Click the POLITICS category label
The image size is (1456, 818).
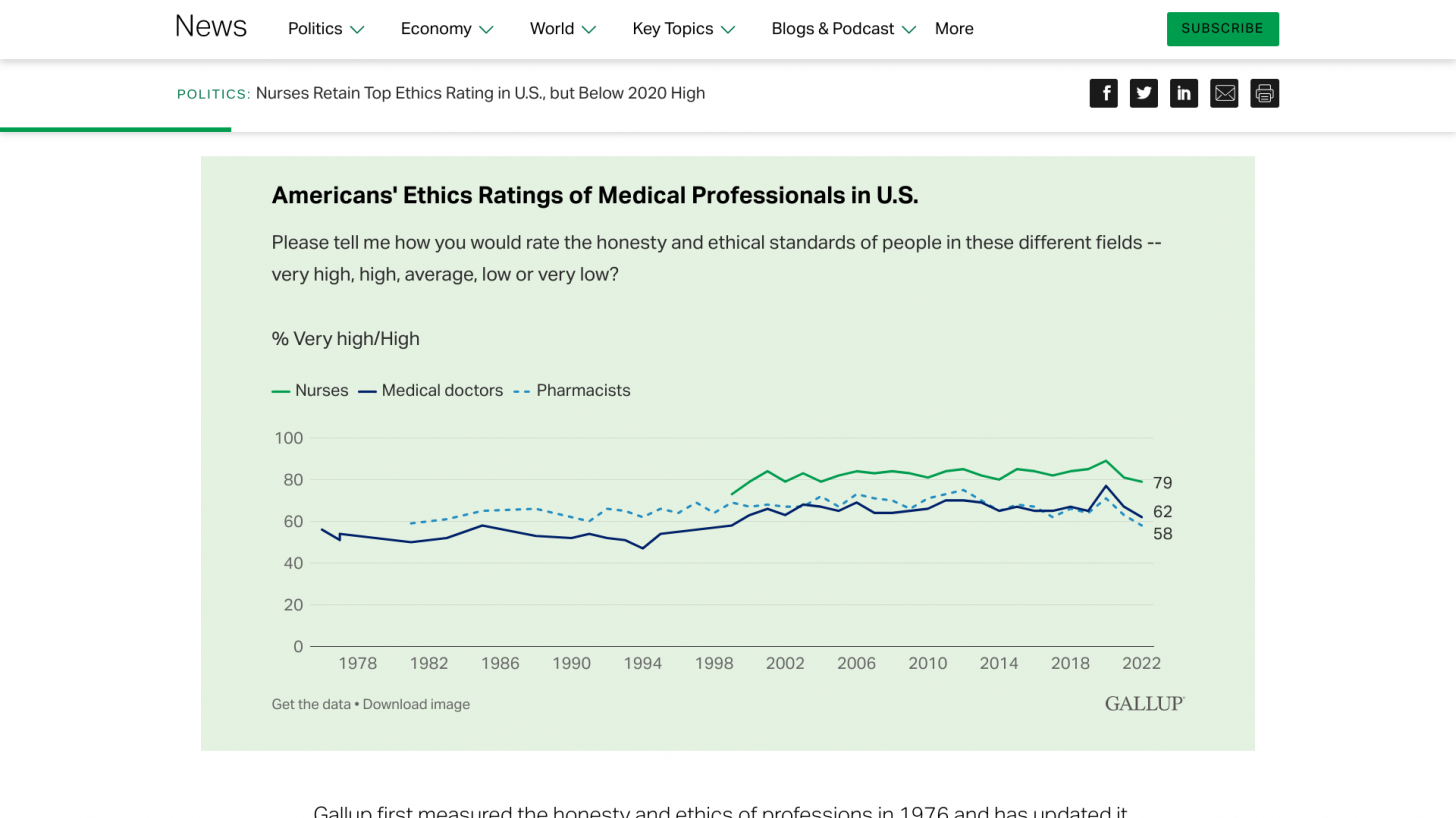click(213, 94)
